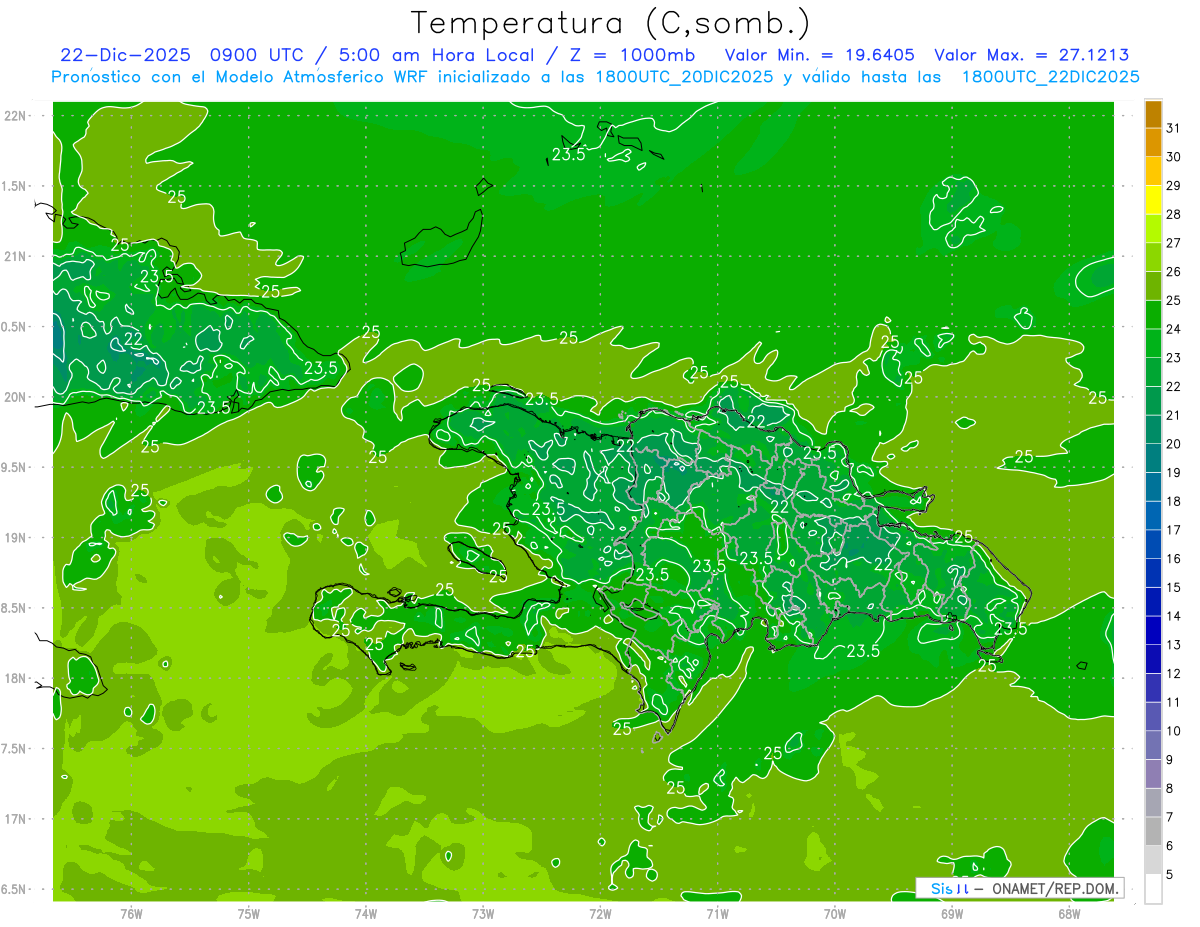Viewport: 1200px width, 927px height.
Task: Click the latitude axis label "22N"
Action: (x=15, y=116)
